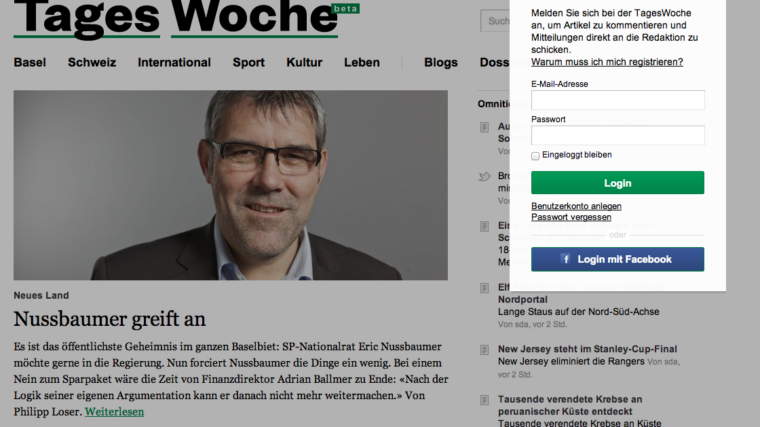Click the Passwort input field
This screenshot has width=760, height=427.
(618, 136)
